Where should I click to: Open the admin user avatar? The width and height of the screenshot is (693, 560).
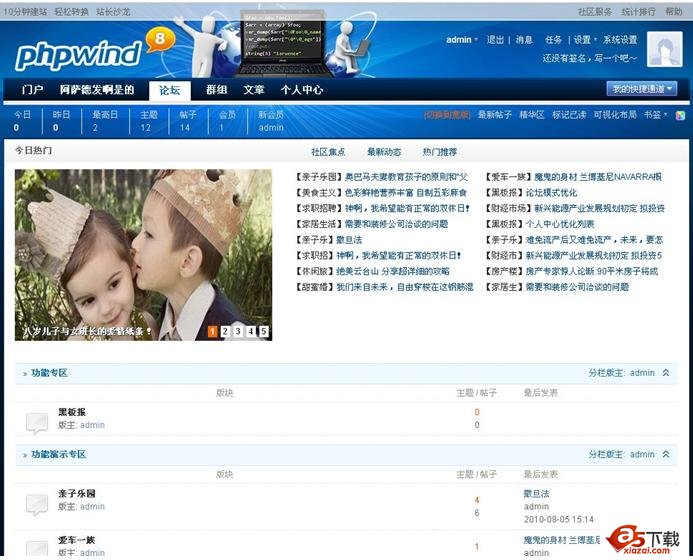coord(664,49)
